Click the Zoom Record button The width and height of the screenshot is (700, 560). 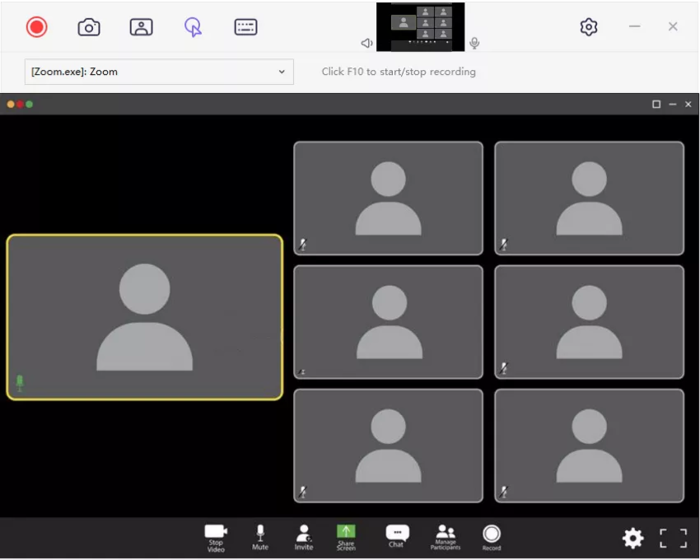pyautogui.click(x=491, y=536)
